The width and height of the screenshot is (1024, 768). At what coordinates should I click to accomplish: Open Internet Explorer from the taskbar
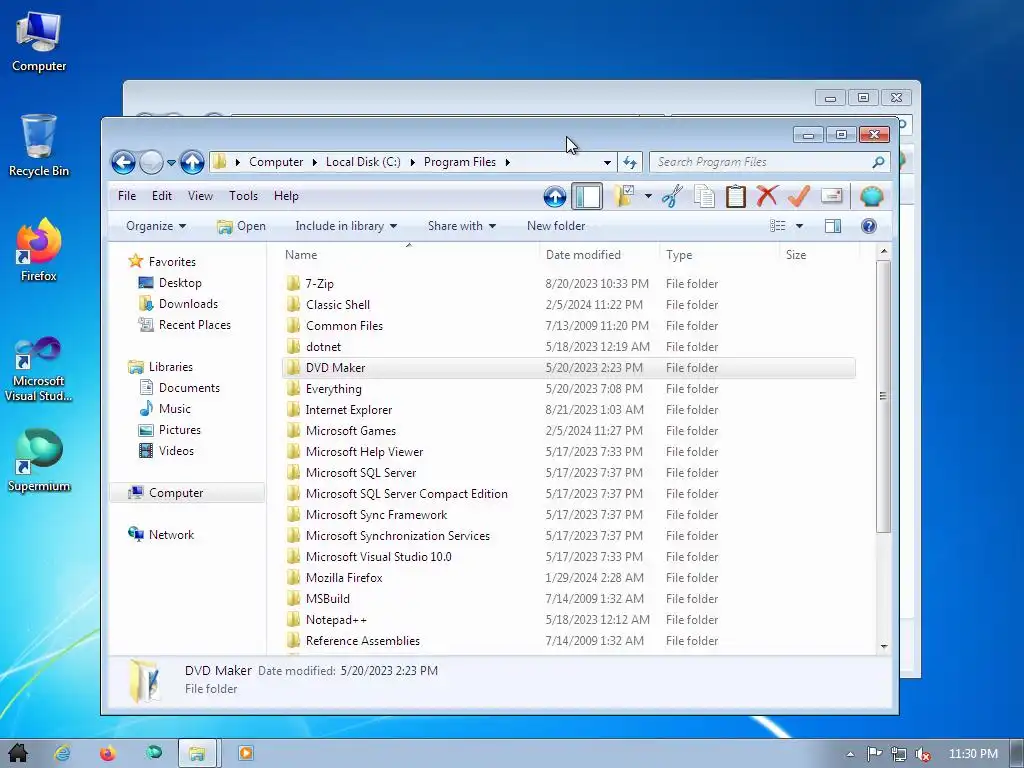click(62, 753)
